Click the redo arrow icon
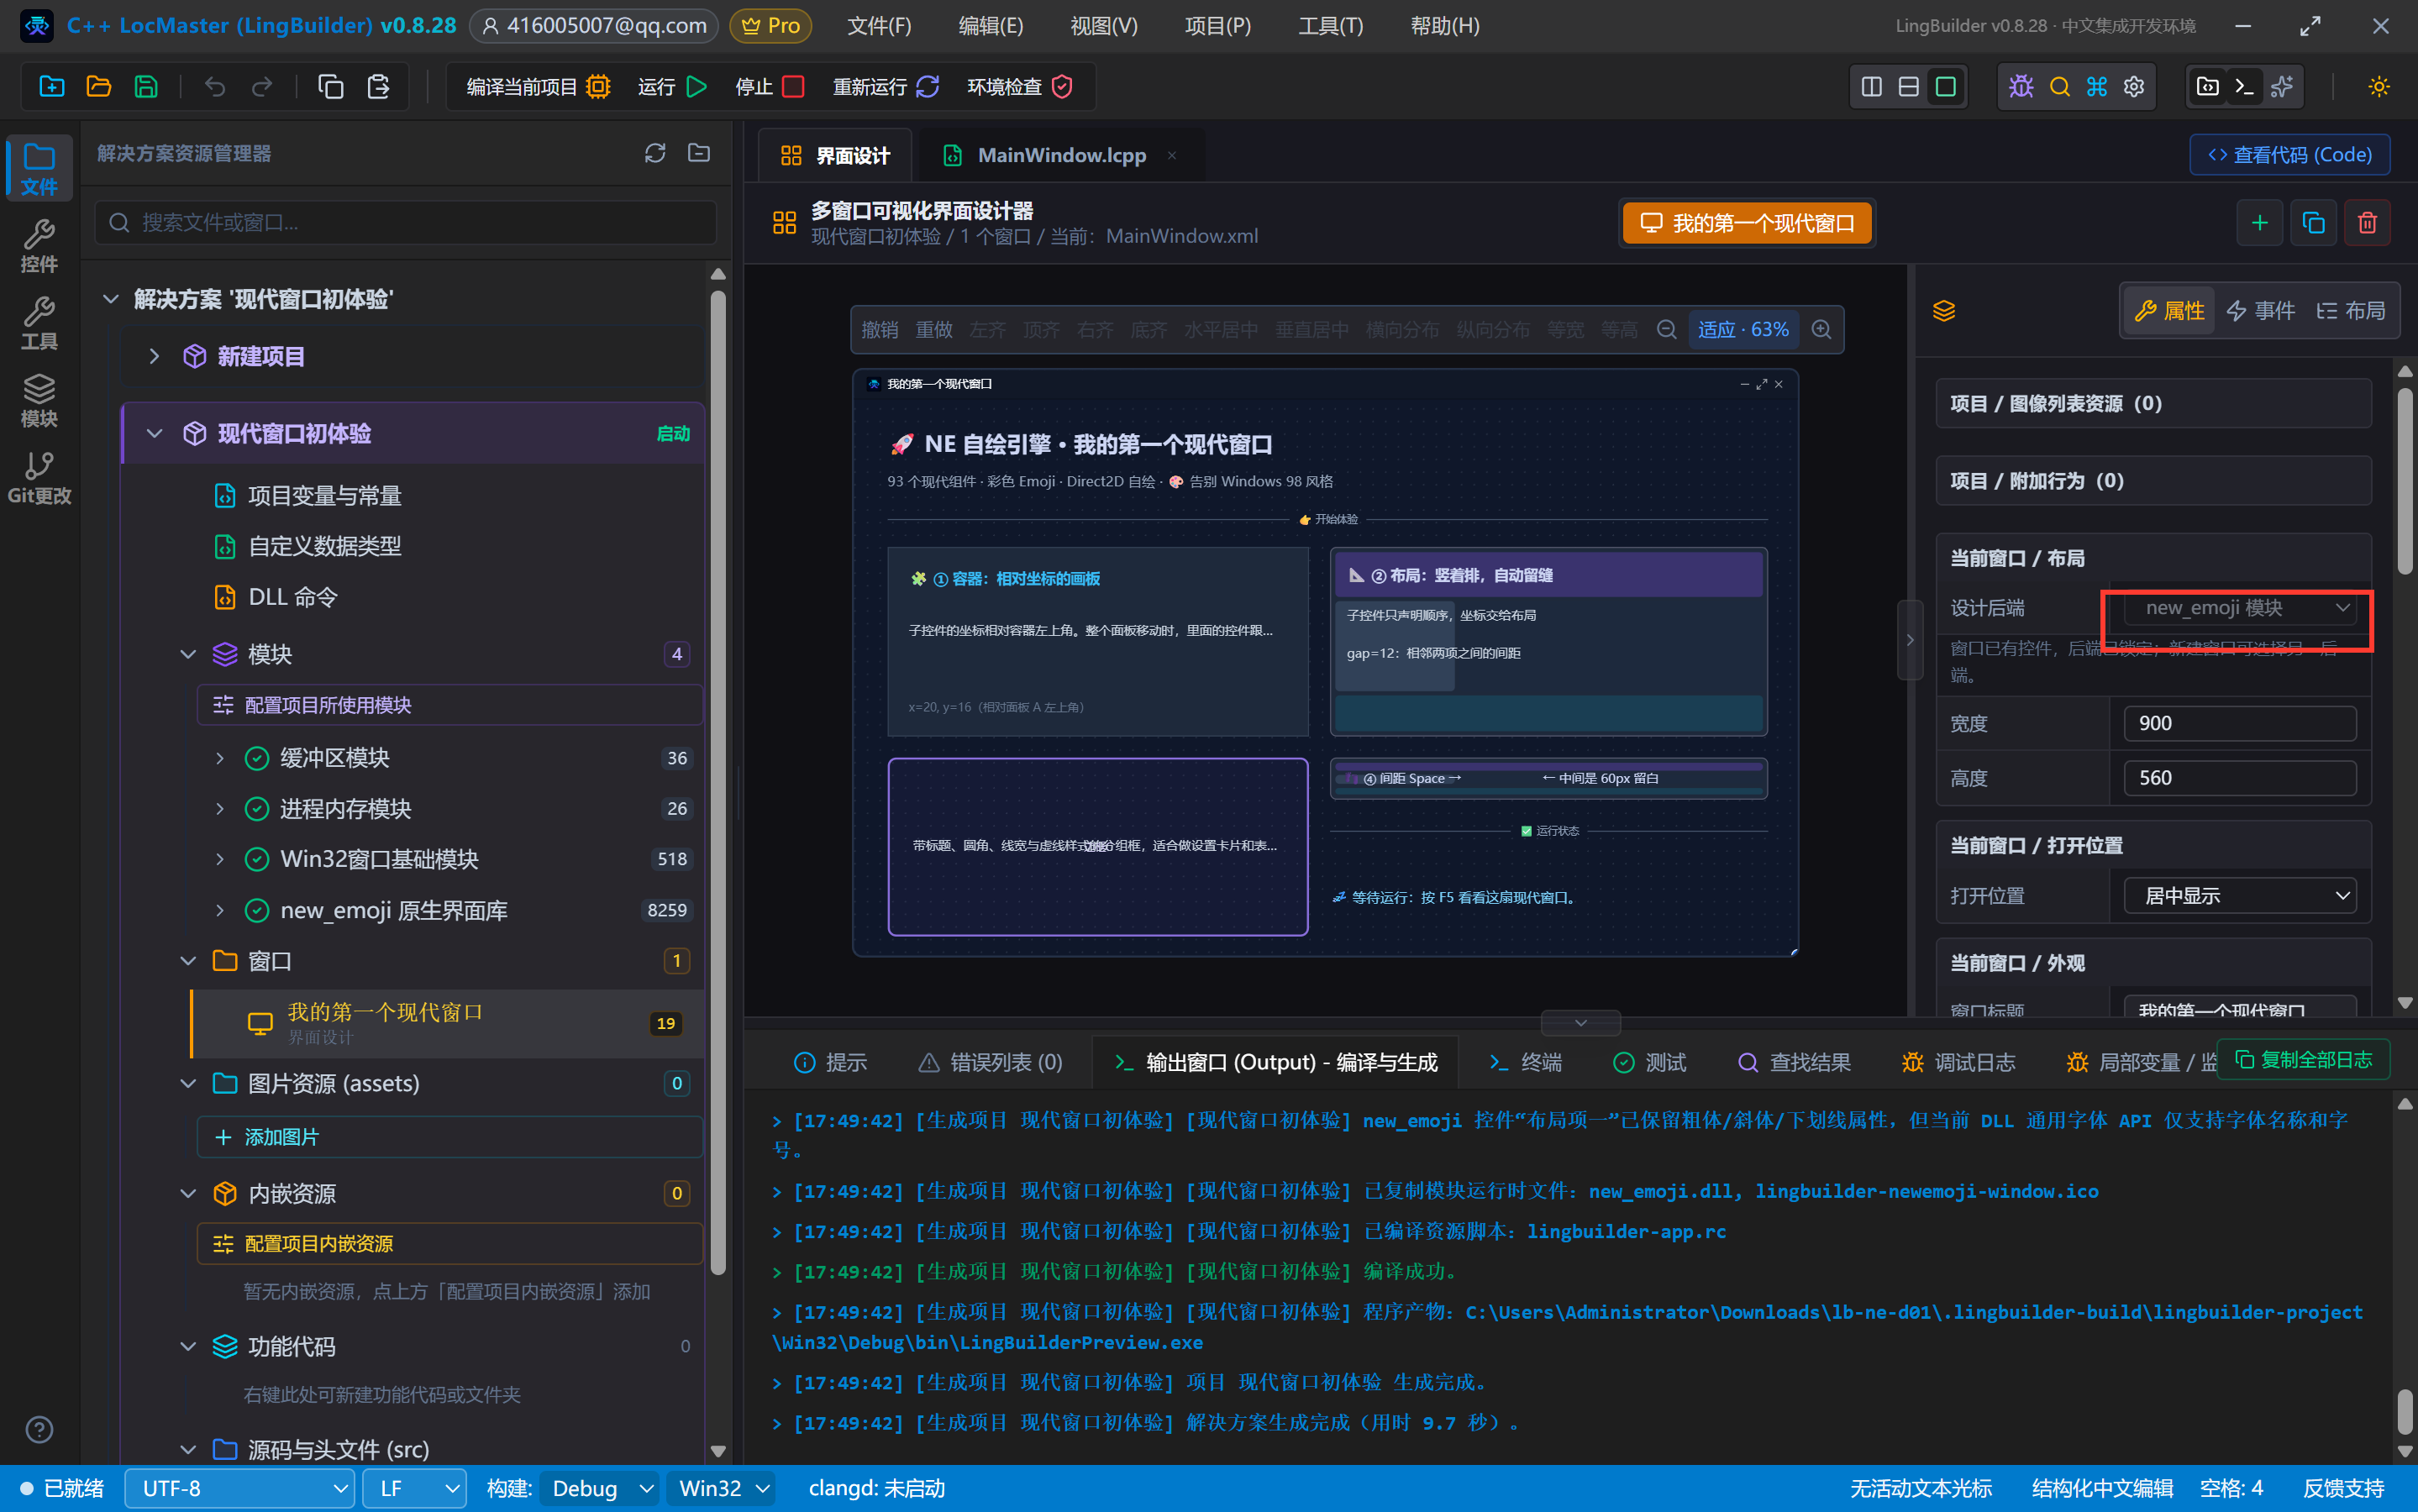This screenshot has width=2418, height=1512. 262,87
